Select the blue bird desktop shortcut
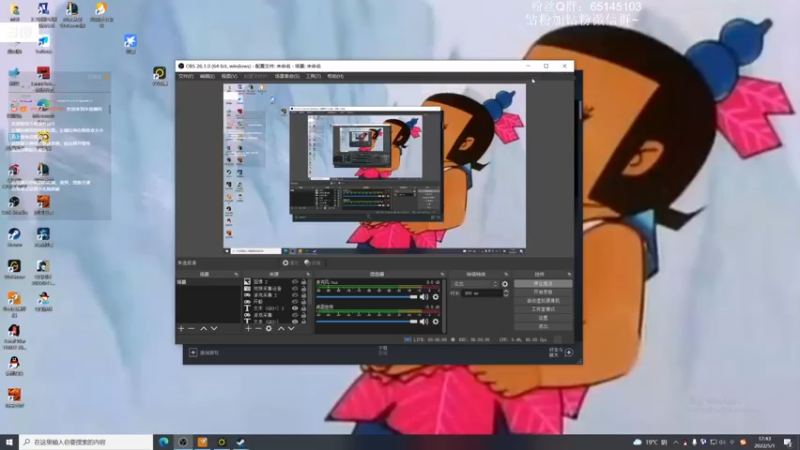 click(130, 43)
